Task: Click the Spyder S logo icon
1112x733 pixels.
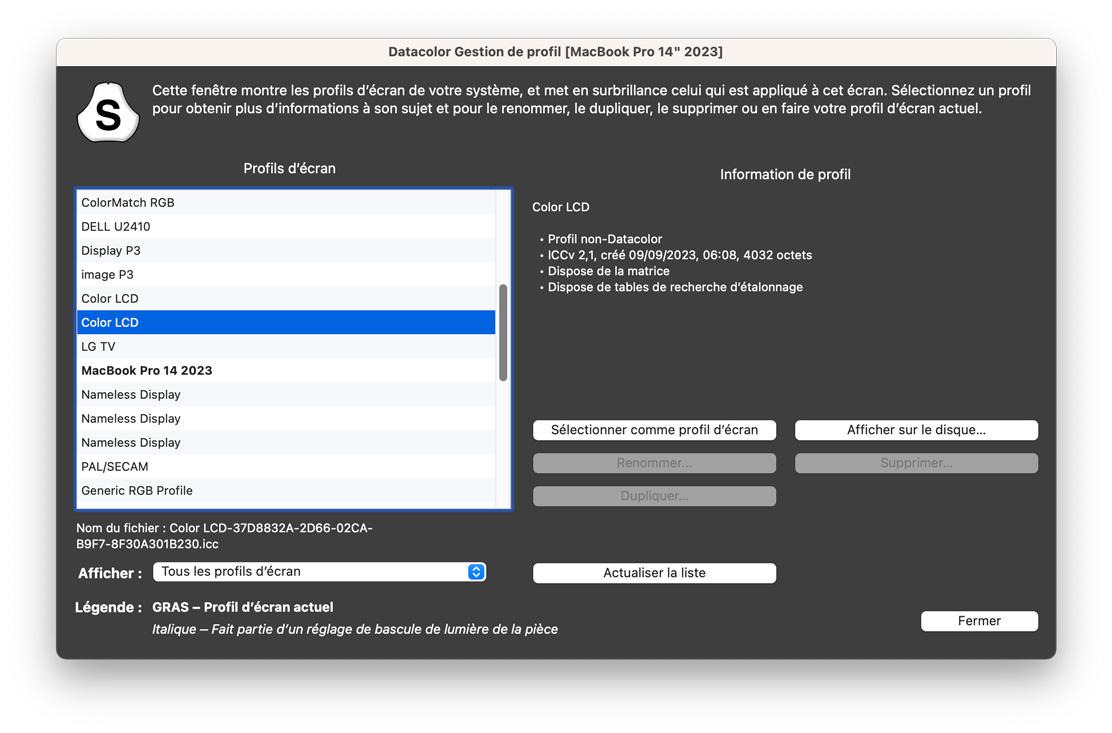Action: [108, 112]
